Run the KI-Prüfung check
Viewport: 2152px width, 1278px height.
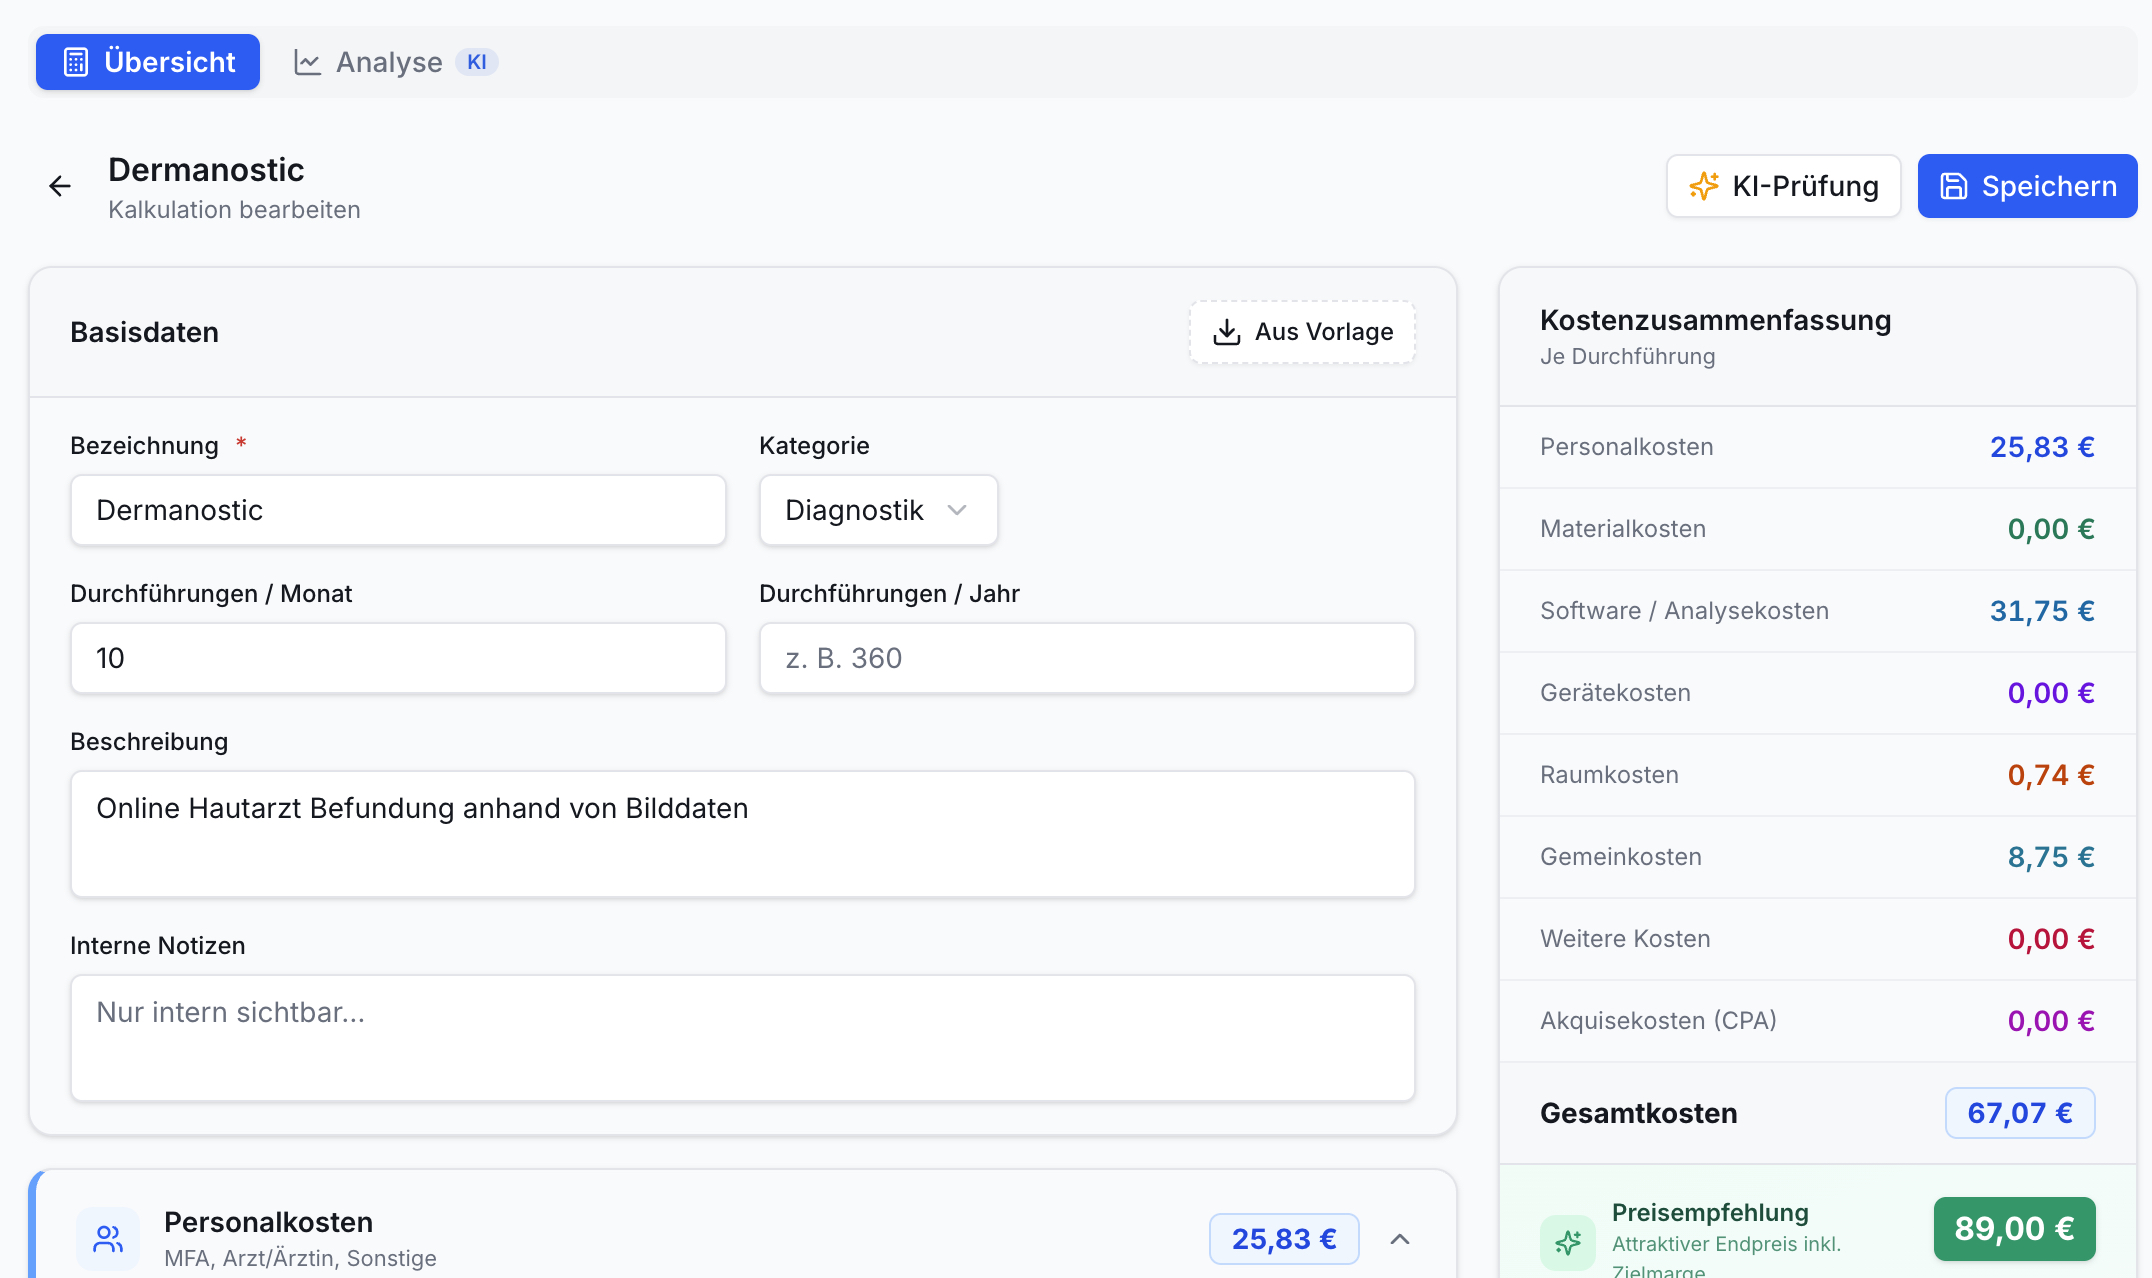(1784, 186)
